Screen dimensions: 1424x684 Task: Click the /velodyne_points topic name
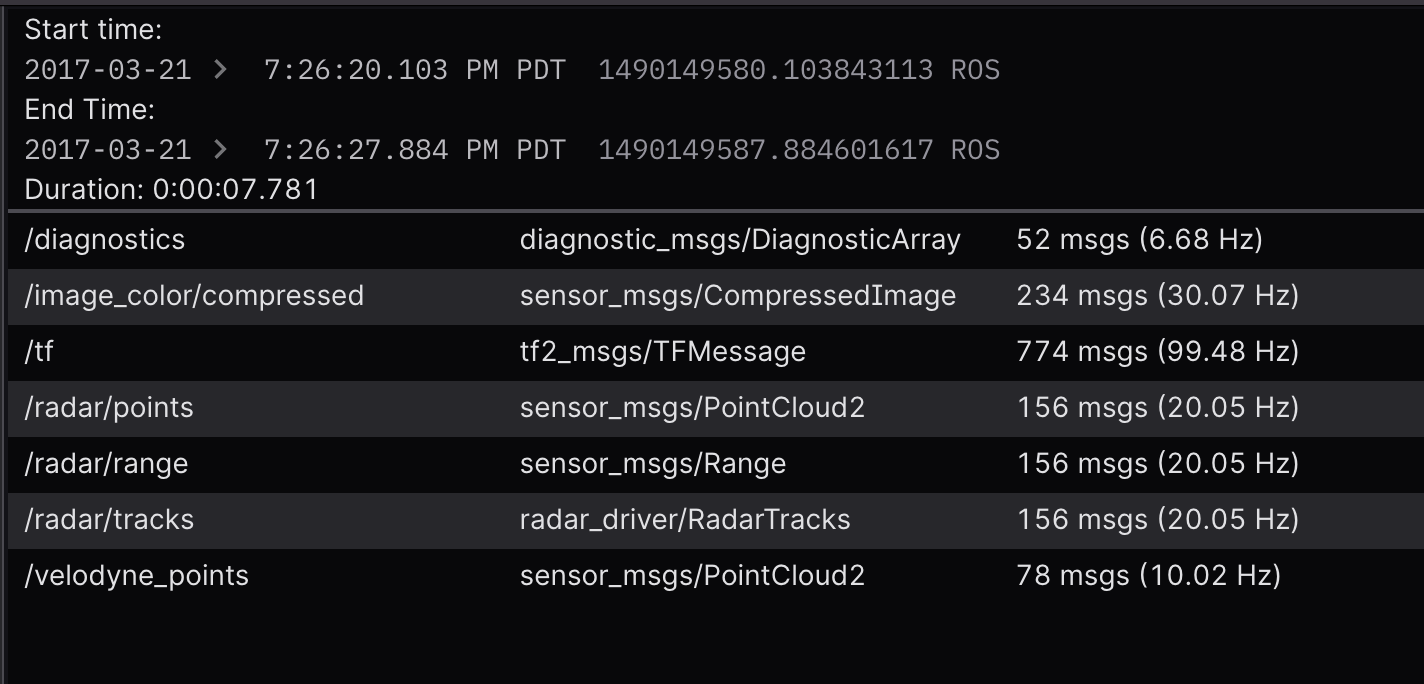(x=136, y=576)
